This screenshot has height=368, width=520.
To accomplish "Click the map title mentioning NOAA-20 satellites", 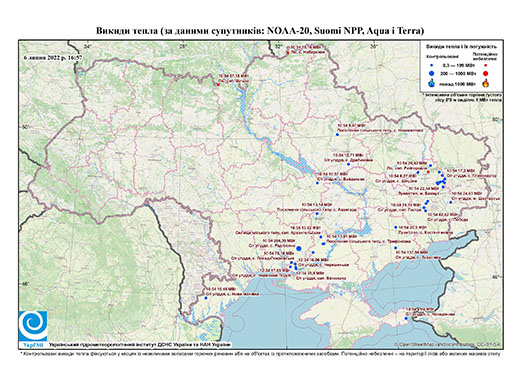I will pos(260,31).
